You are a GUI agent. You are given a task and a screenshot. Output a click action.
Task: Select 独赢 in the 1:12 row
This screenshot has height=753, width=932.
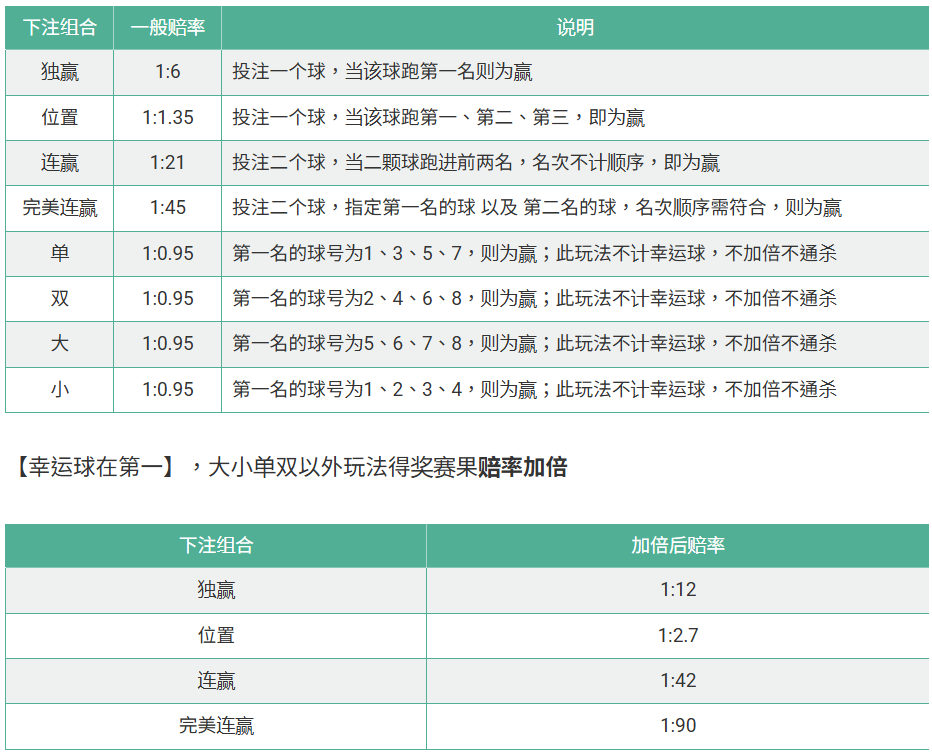216,590
